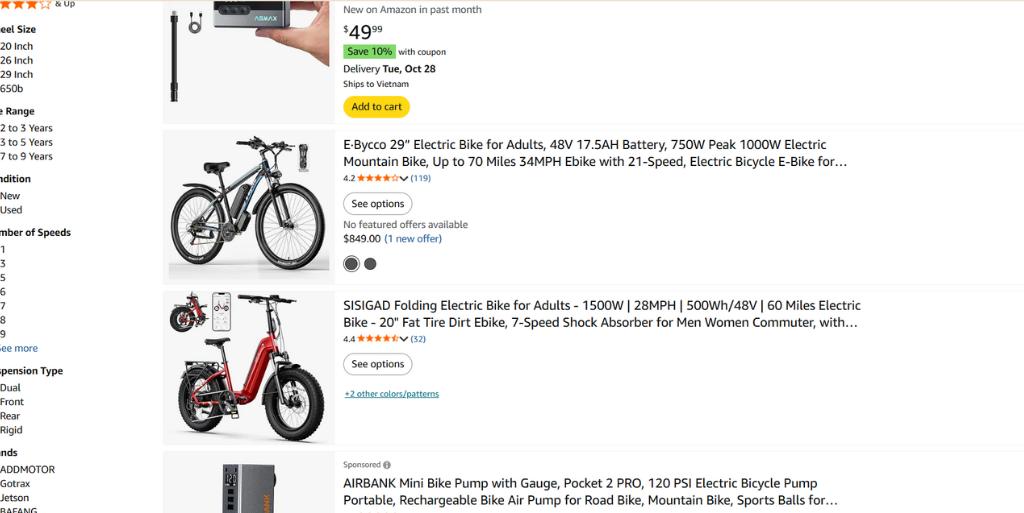Image resolution: width=1024 pixels, height=513 pixels.
Task: Expand 'See more' under Number of Speeds
Action: (x=18, y=348)
